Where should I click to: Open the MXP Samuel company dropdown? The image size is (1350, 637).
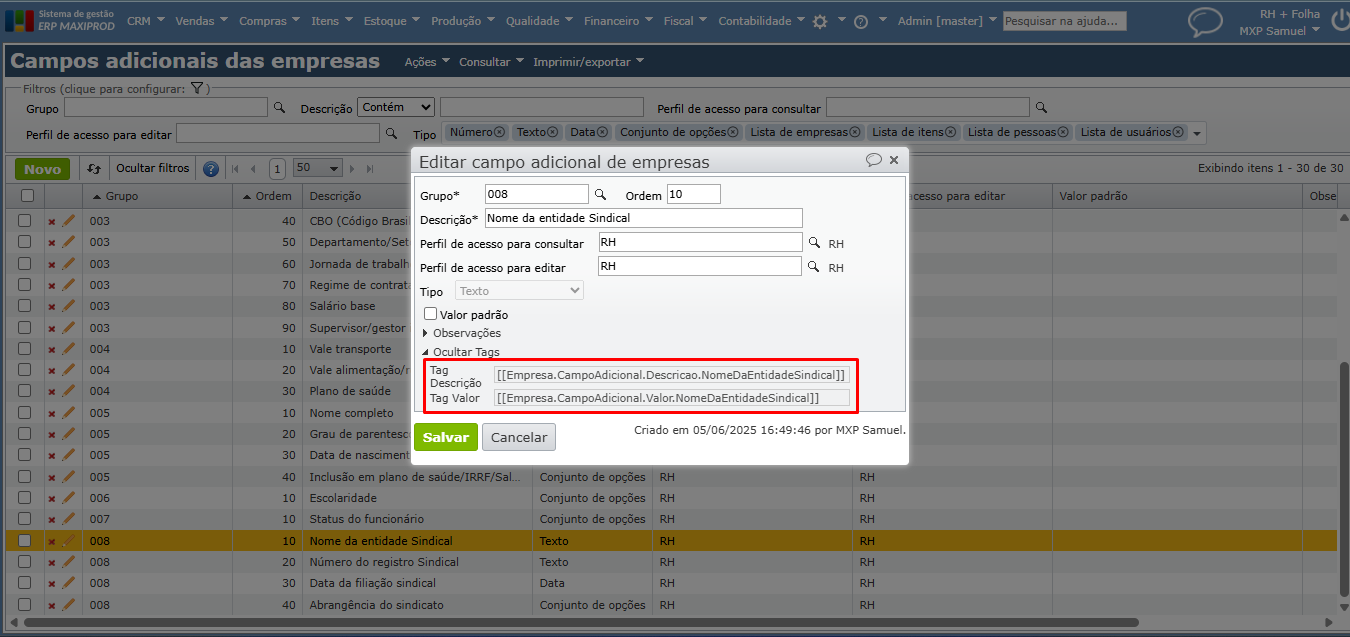tap(1280, 31)
